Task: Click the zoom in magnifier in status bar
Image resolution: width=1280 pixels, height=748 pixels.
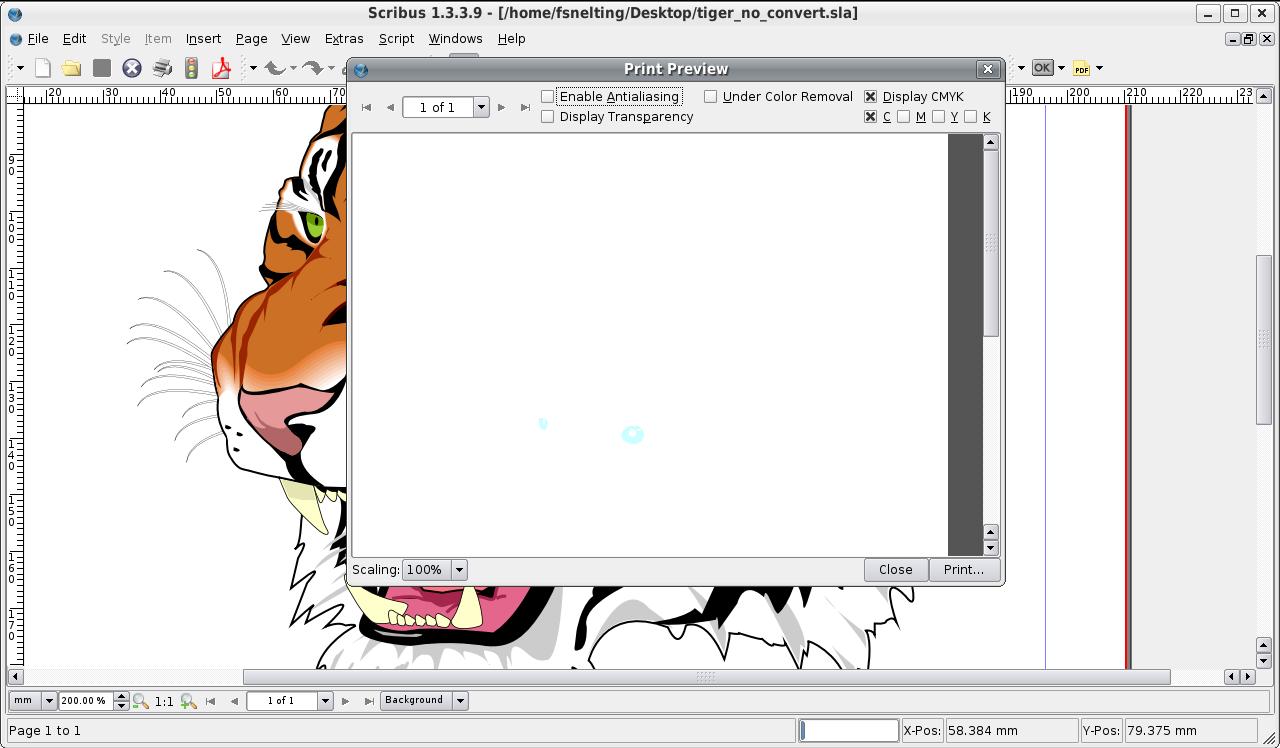Action: click(x=188, y=701)
